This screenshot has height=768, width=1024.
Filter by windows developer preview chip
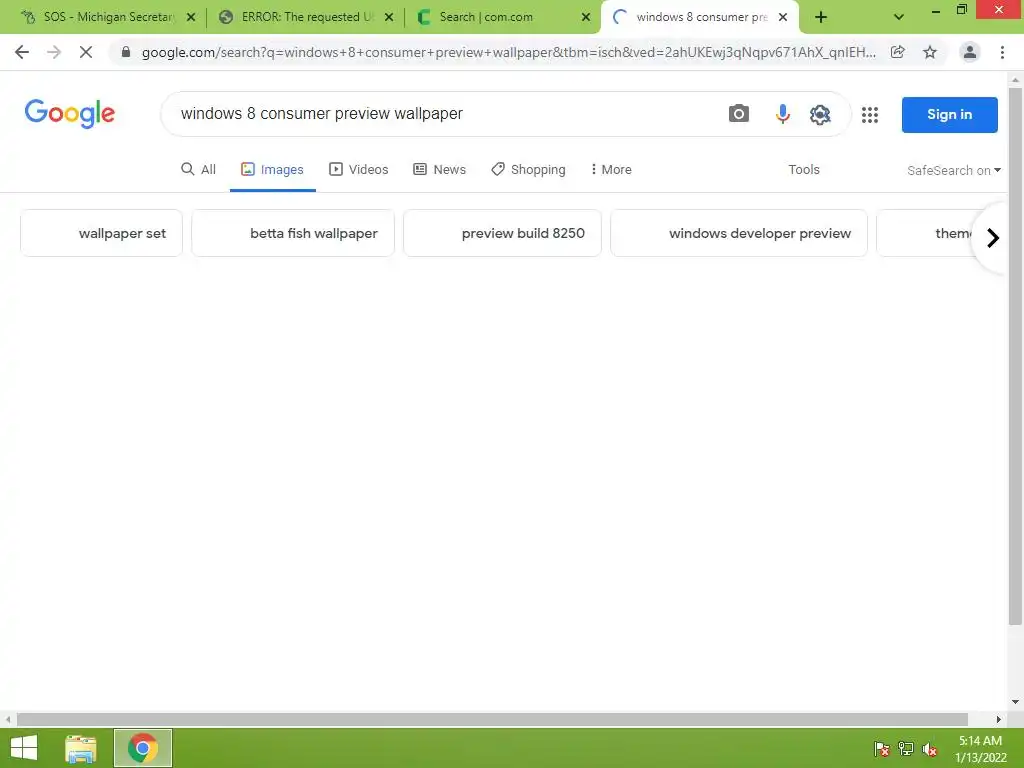pos(739,233)
